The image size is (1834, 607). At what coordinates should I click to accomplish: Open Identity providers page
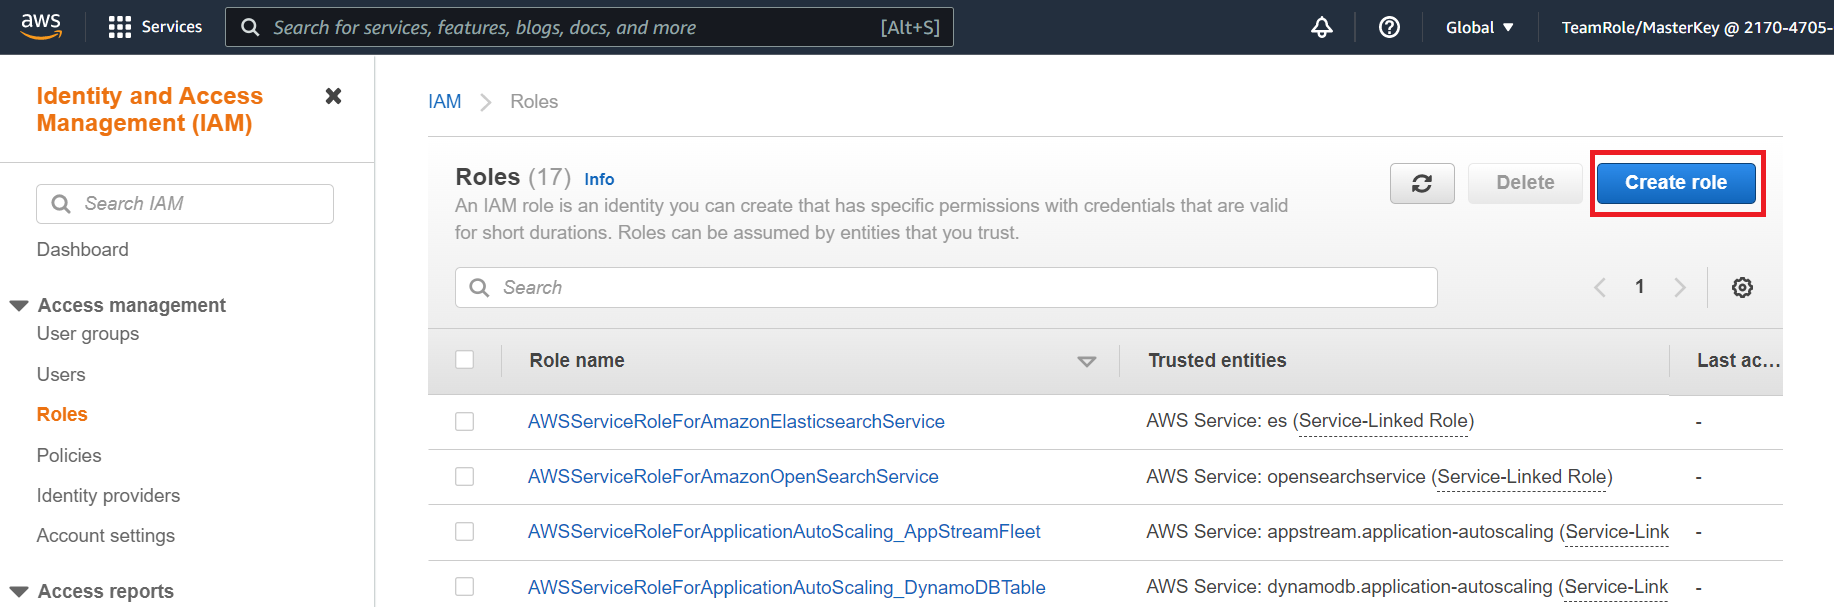click(x=109, y=495)
